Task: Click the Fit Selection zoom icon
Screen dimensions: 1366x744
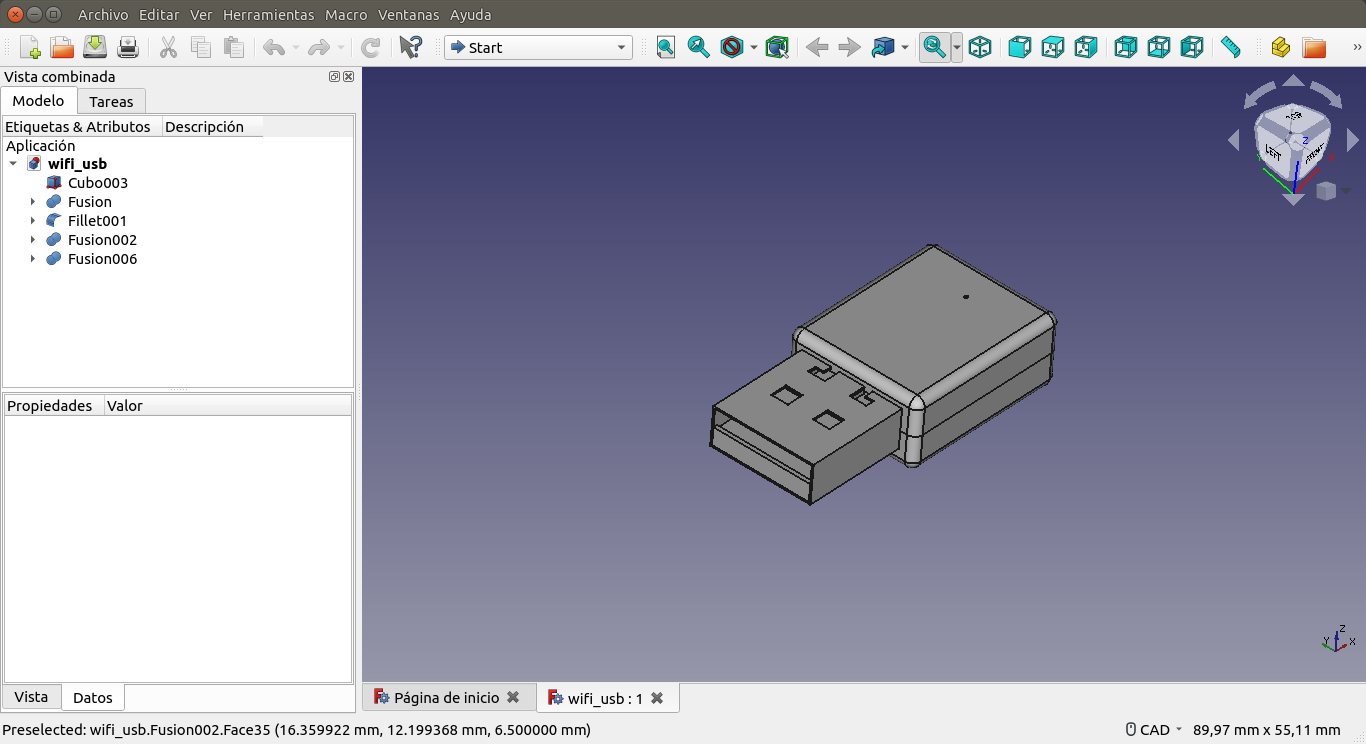Action: tap(698, 47)
